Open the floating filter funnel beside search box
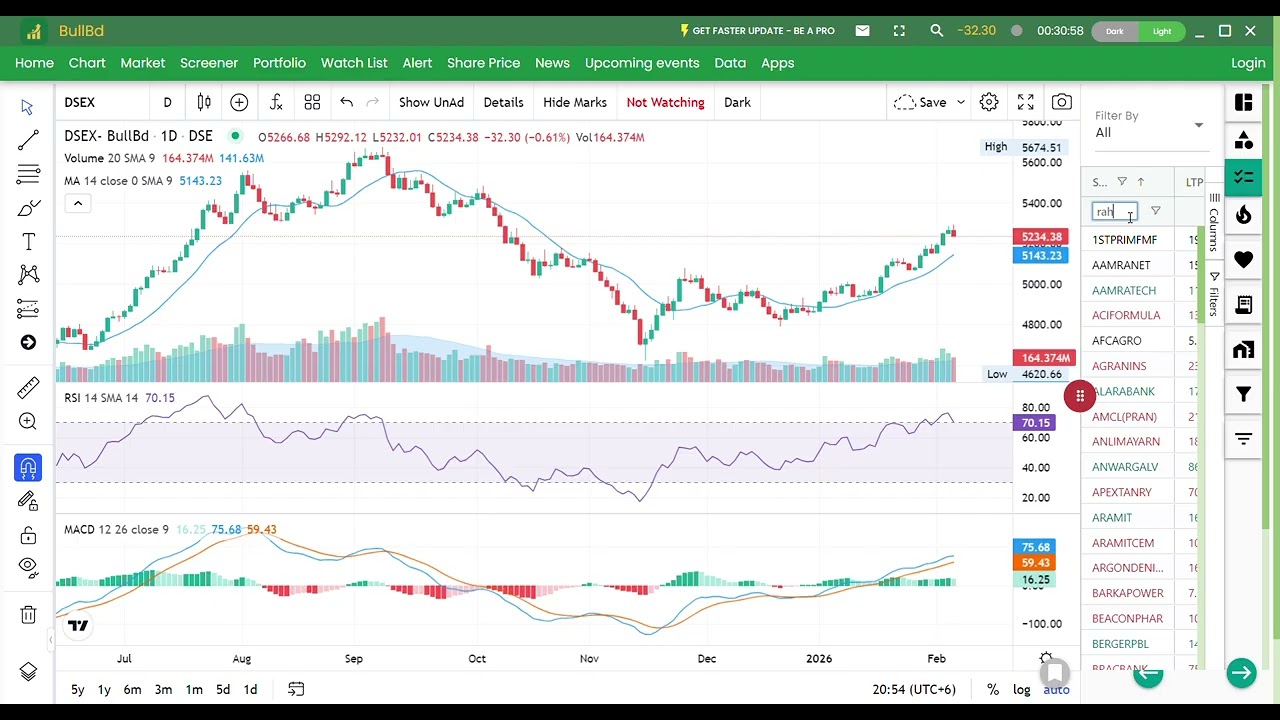 [1156, 211]
